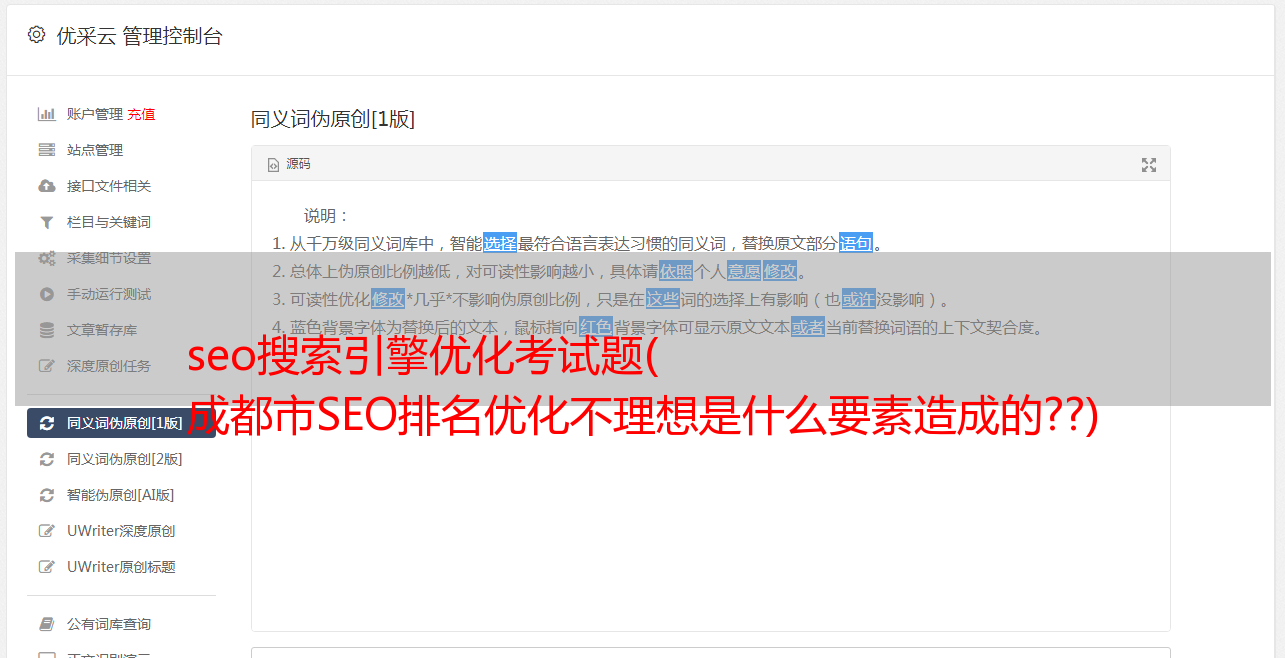Click the server icon beside 站点管理

pos(46,150)
